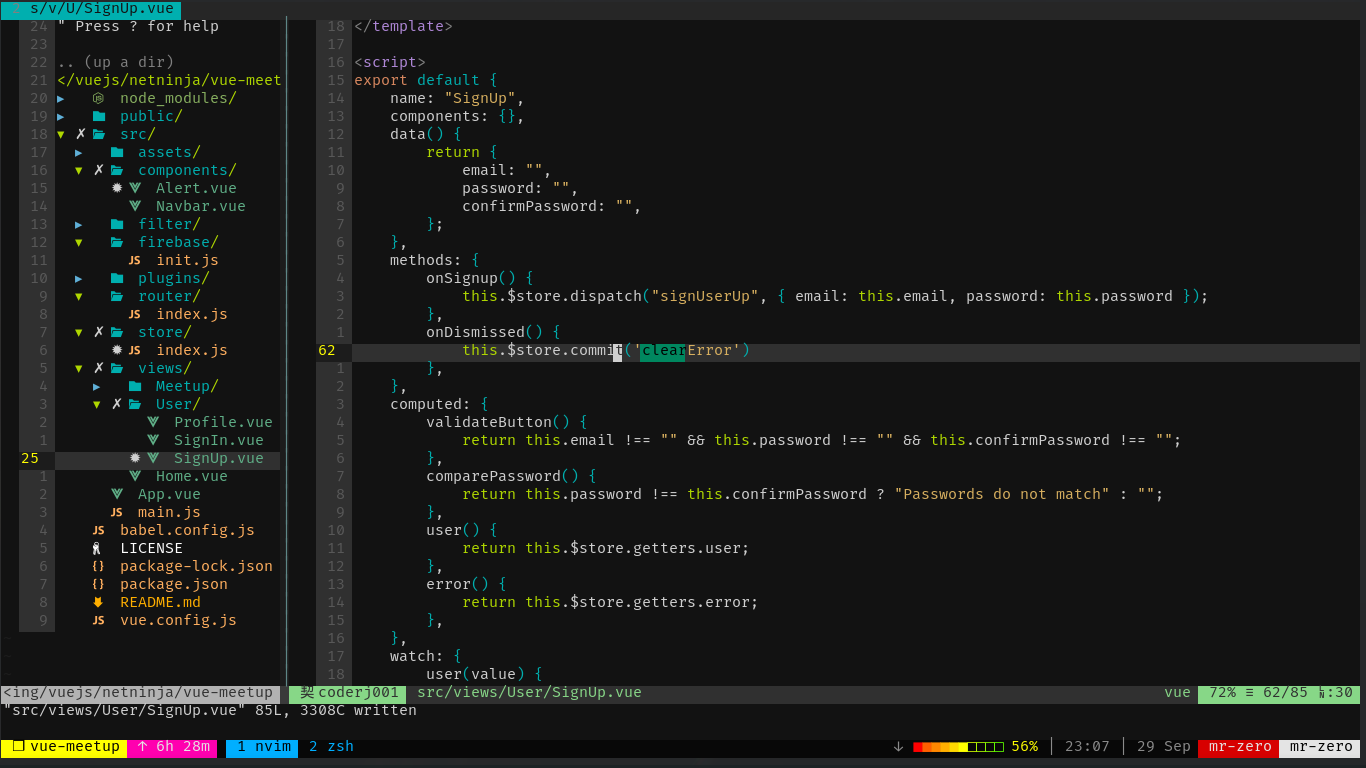
Task: Click the Vue icon beside SignUp.vue in tree
Action: pyautogui.click(x=153, y=458)
